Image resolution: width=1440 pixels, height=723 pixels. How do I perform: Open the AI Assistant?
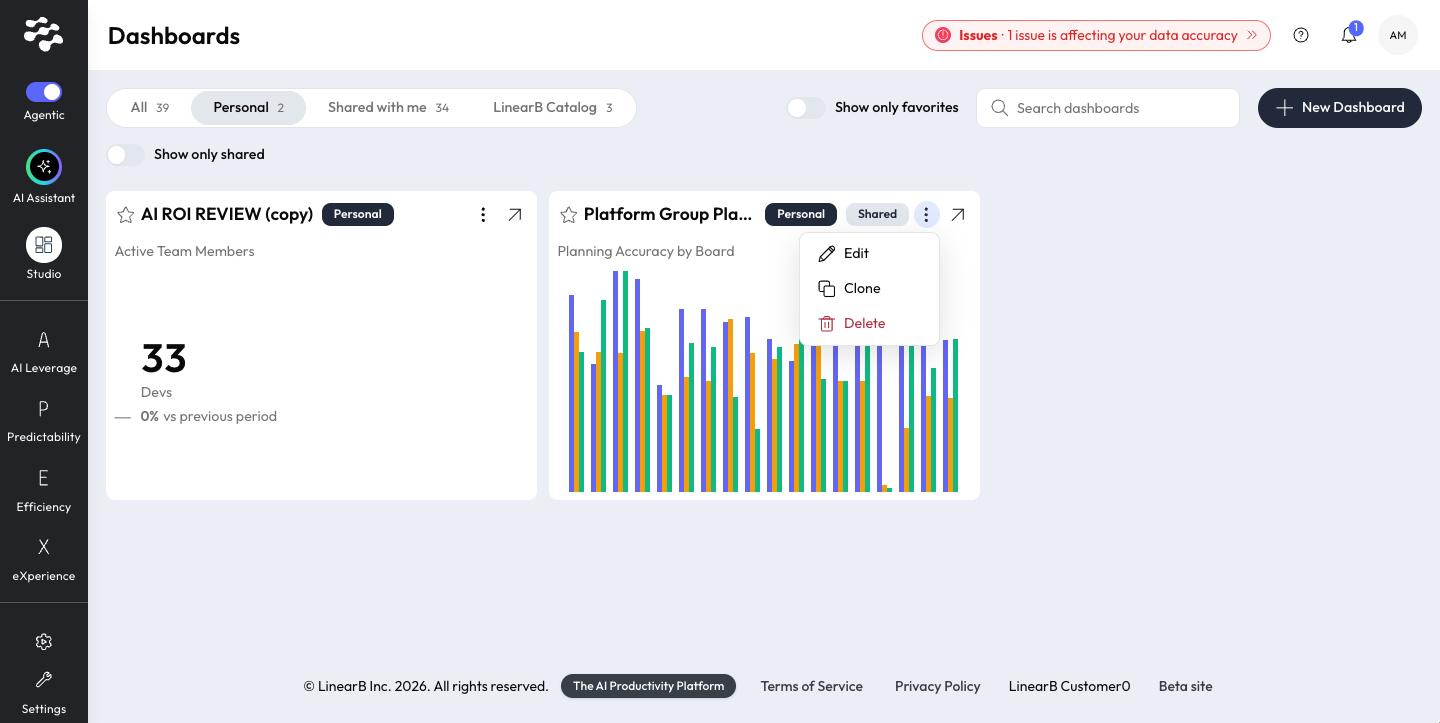pos(44,177)
